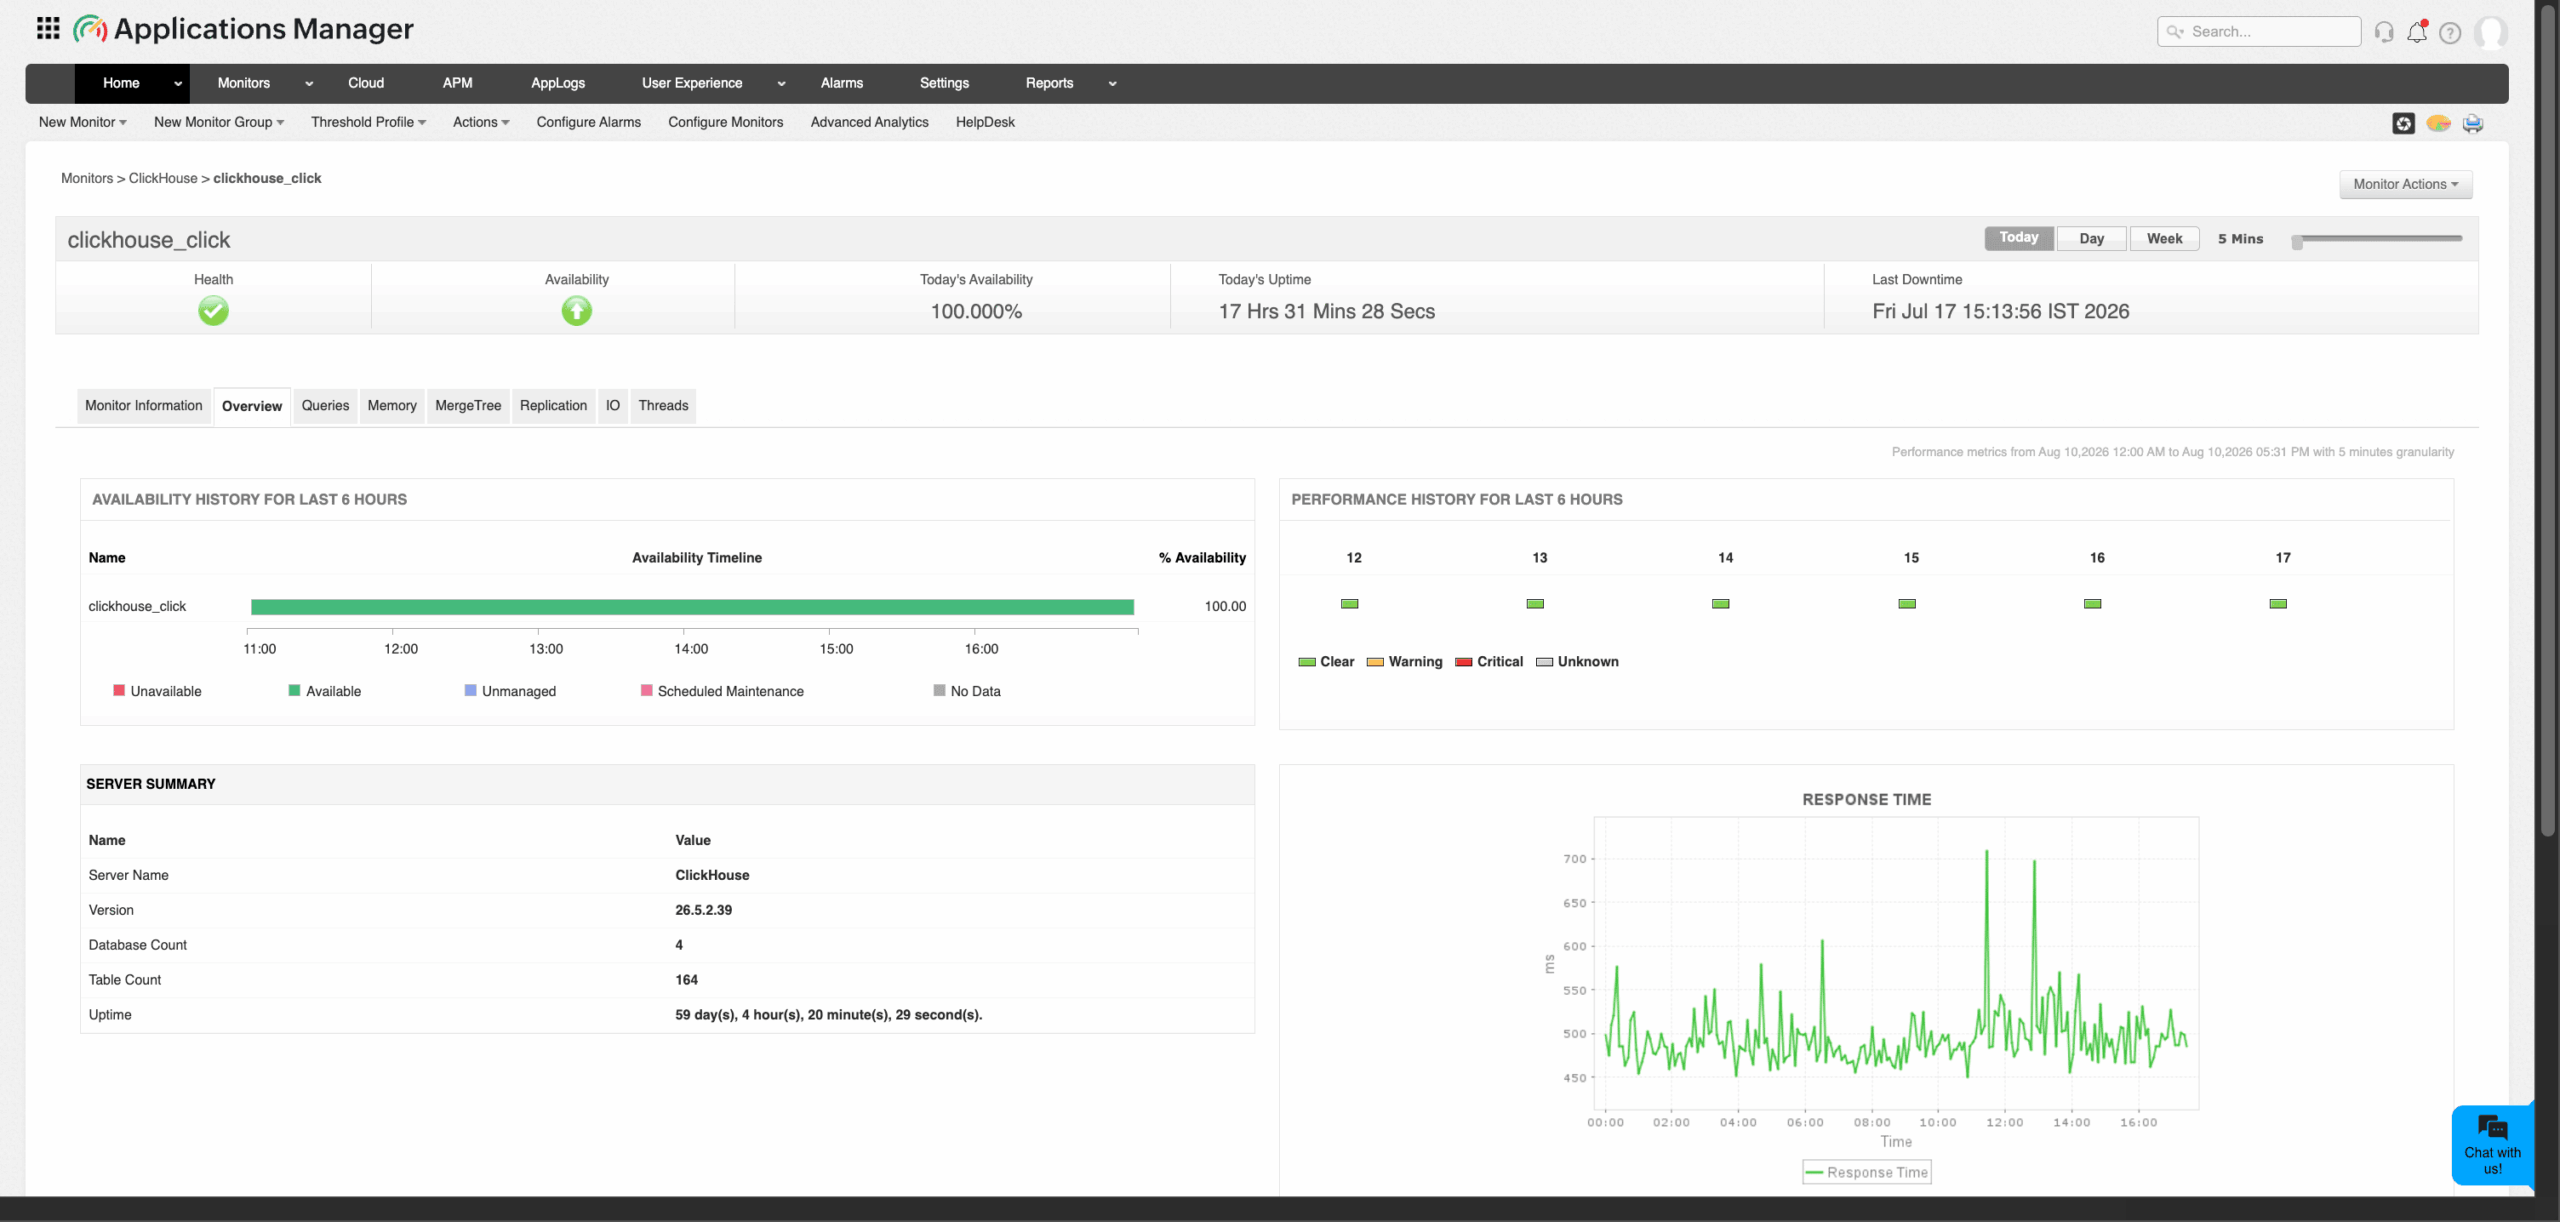This screenshot has height=1222, width=2560.
Task: Open the notifications bell icon
Action: point(2417,32)
